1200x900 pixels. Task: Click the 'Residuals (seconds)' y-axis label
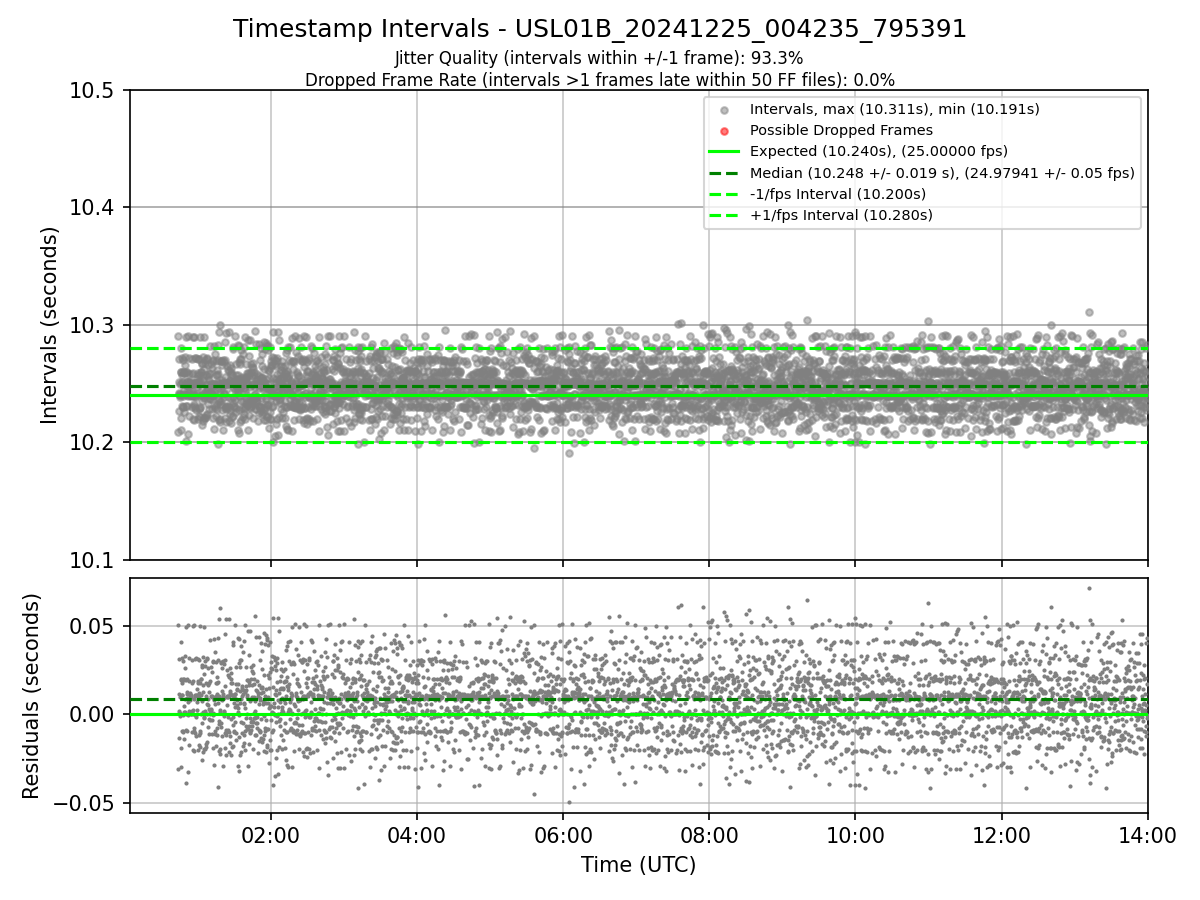(x=32, y=696)
